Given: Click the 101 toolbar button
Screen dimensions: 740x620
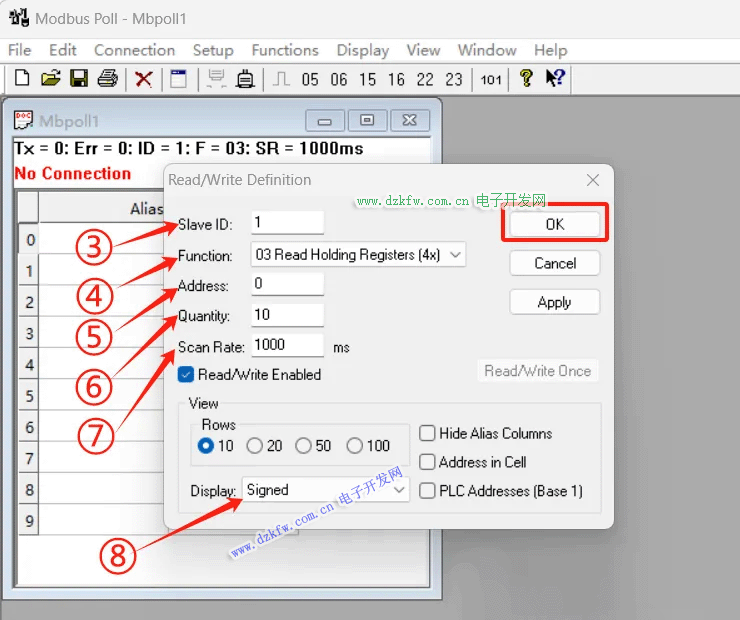Looking at the screenshot, I should [491, 79].
